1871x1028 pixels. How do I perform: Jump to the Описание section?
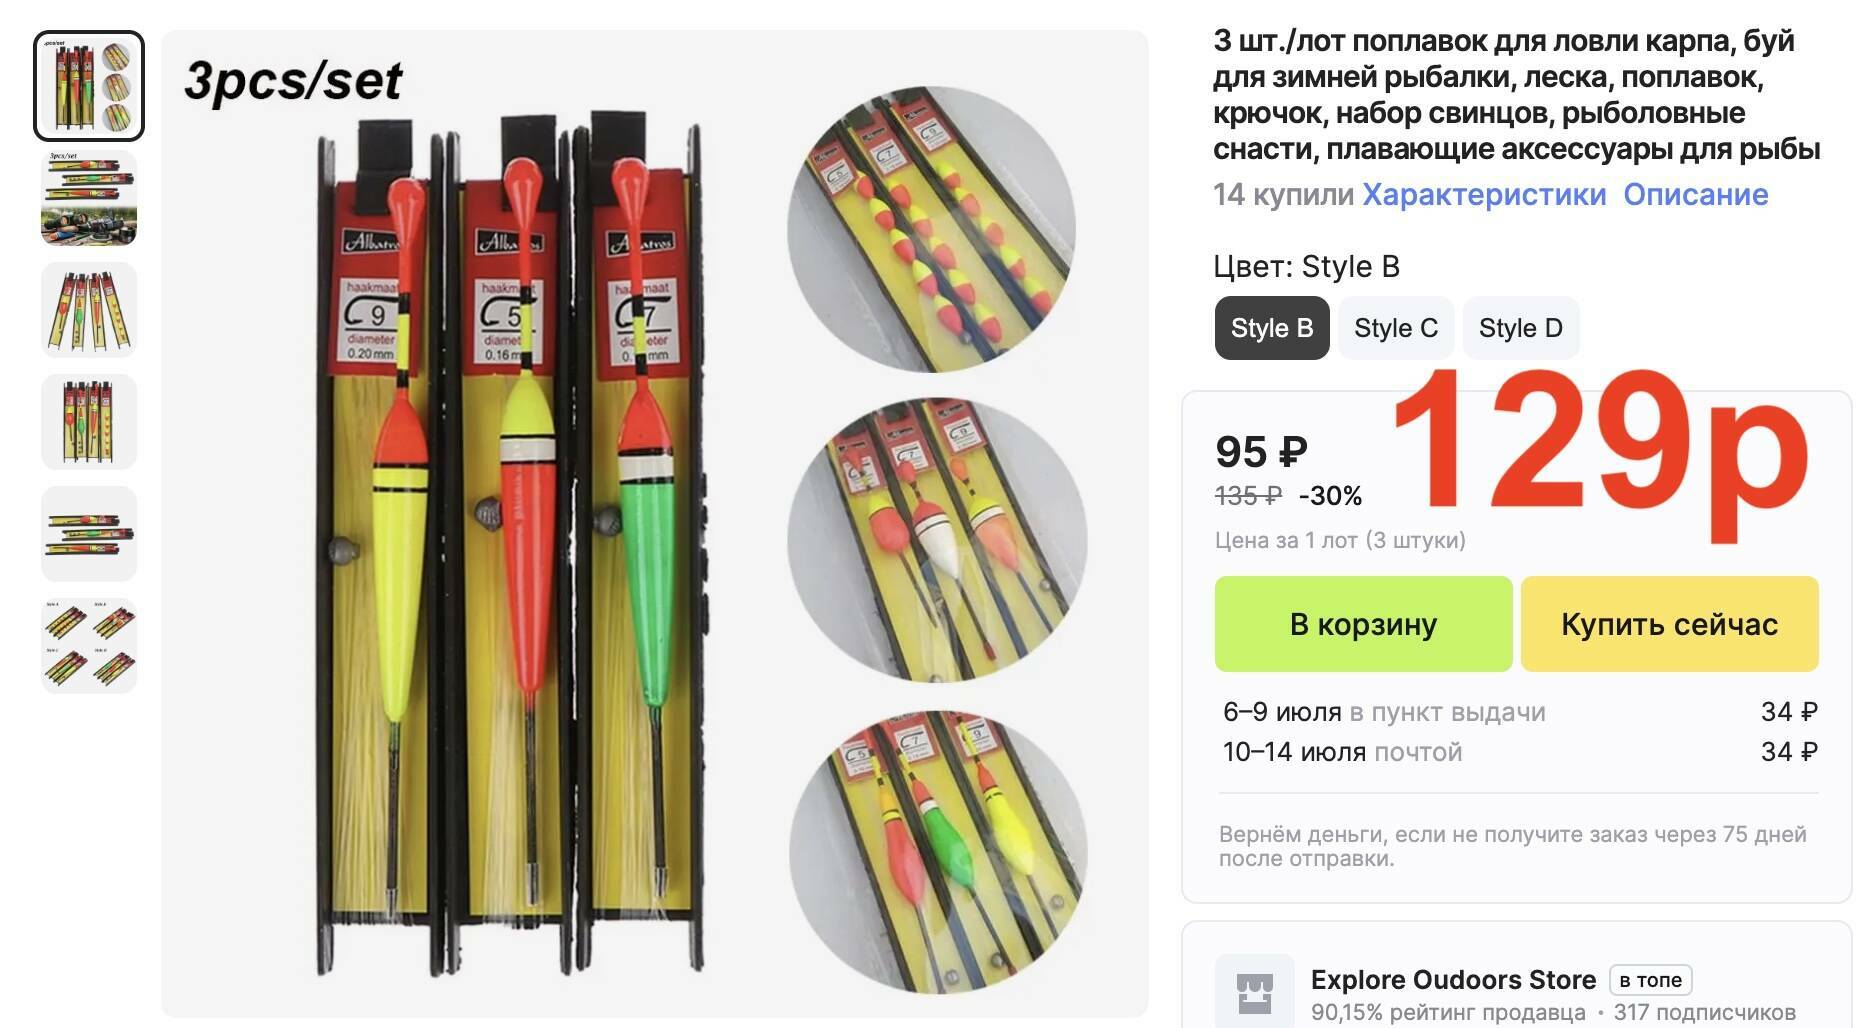point(1695,194)
